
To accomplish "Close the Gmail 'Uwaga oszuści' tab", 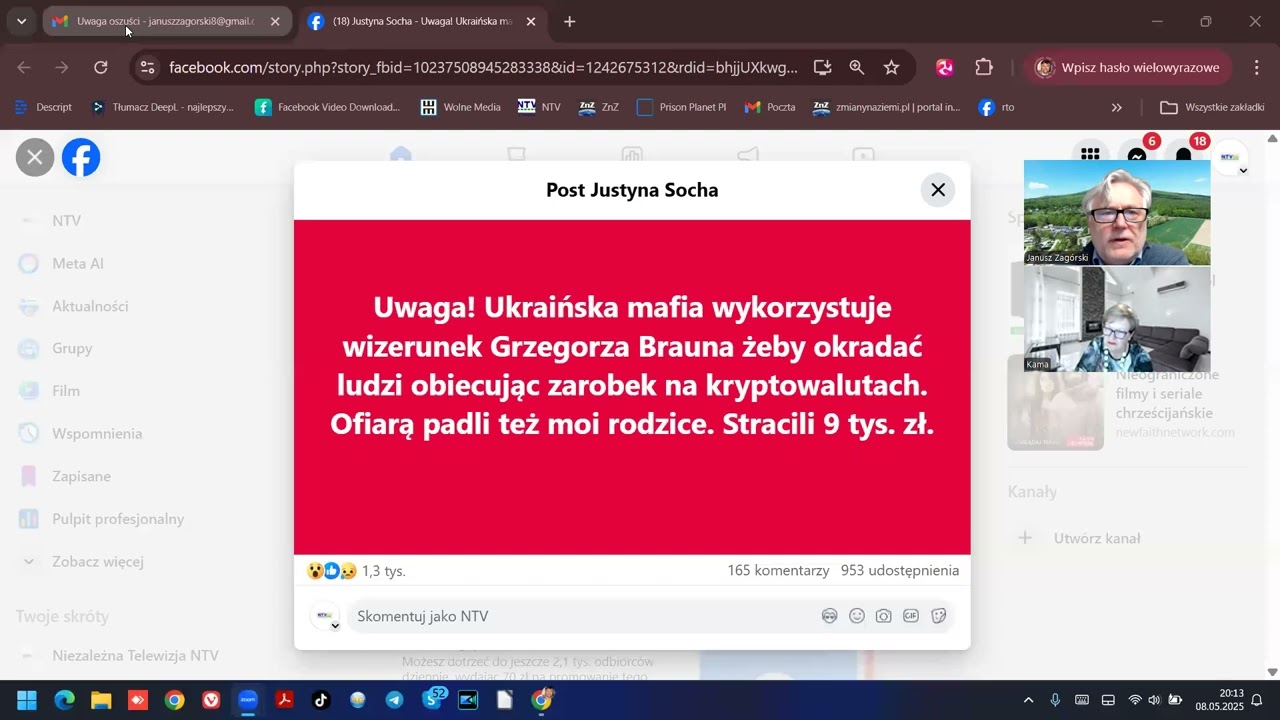I will pyautogui.click(x=275, y=21).
